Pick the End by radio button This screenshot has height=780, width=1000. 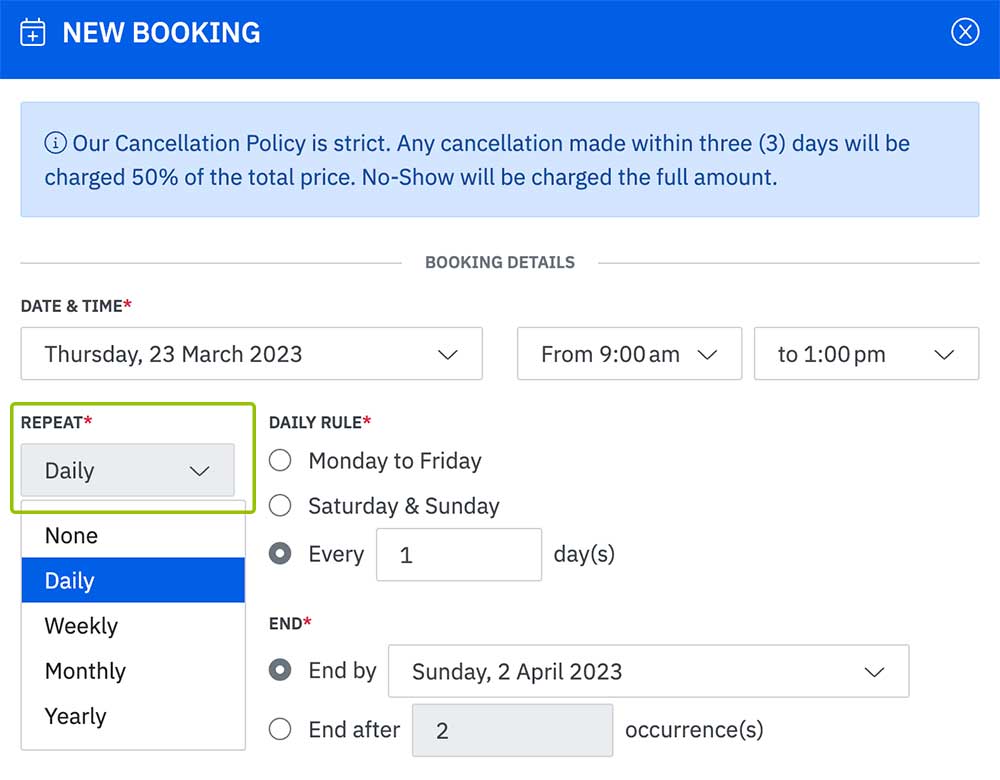[281, 670]
